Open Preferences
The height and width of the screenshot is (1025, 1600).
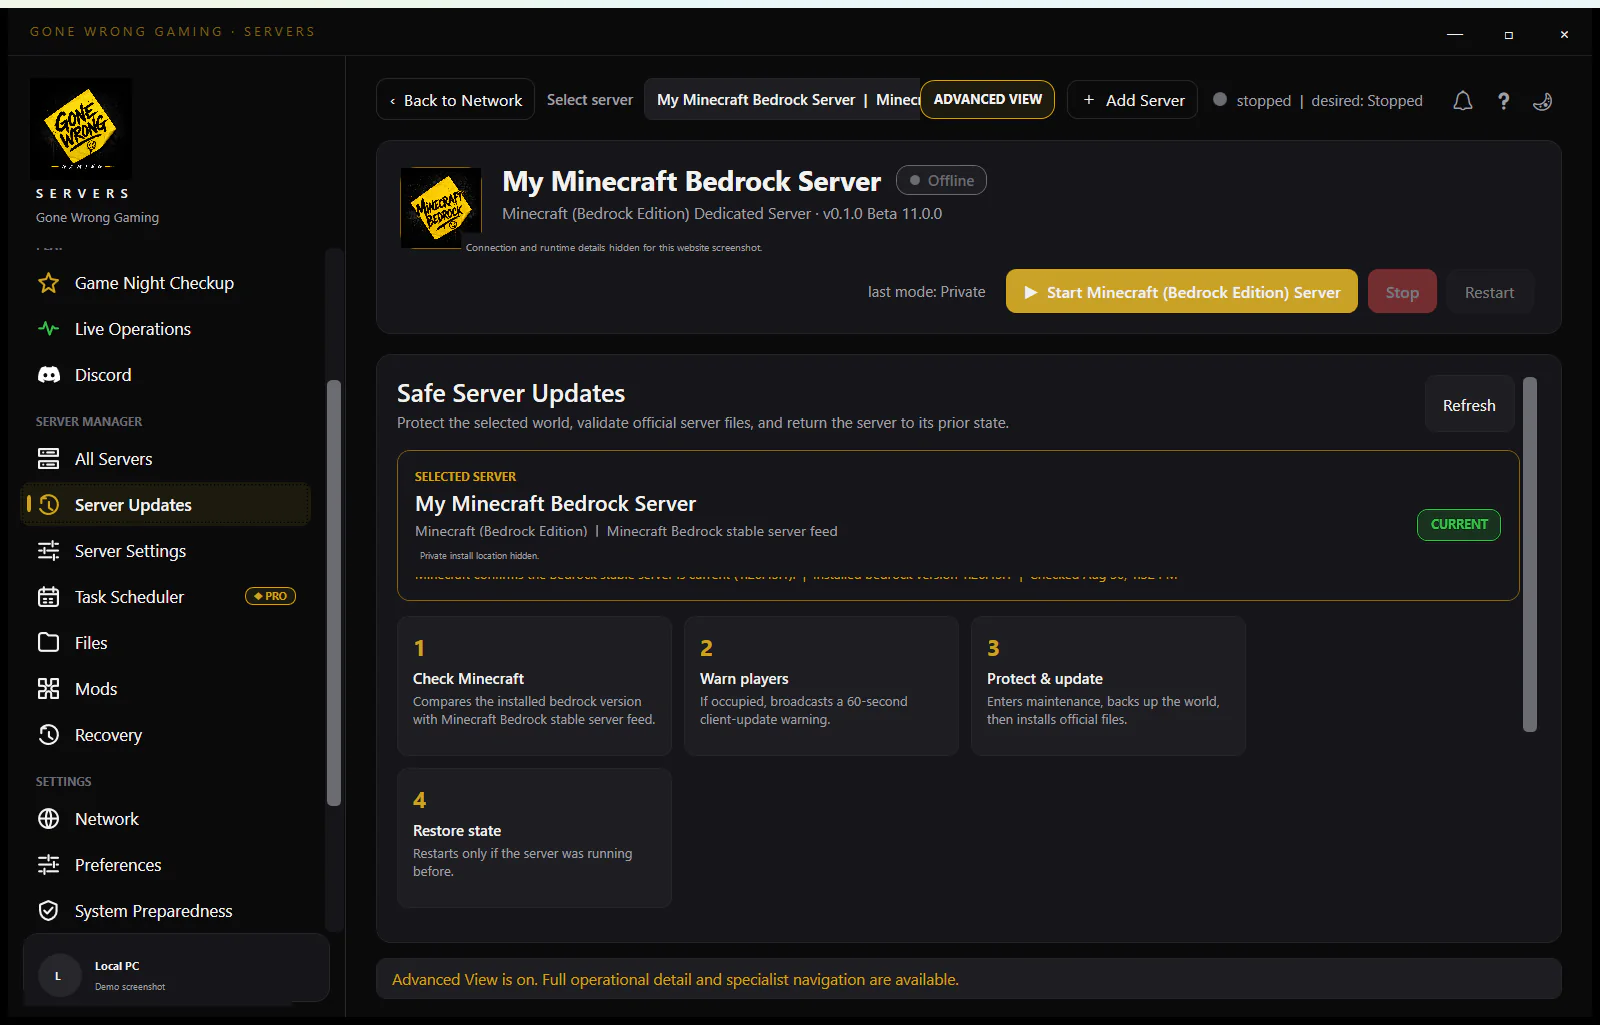[x=165, y=865]
